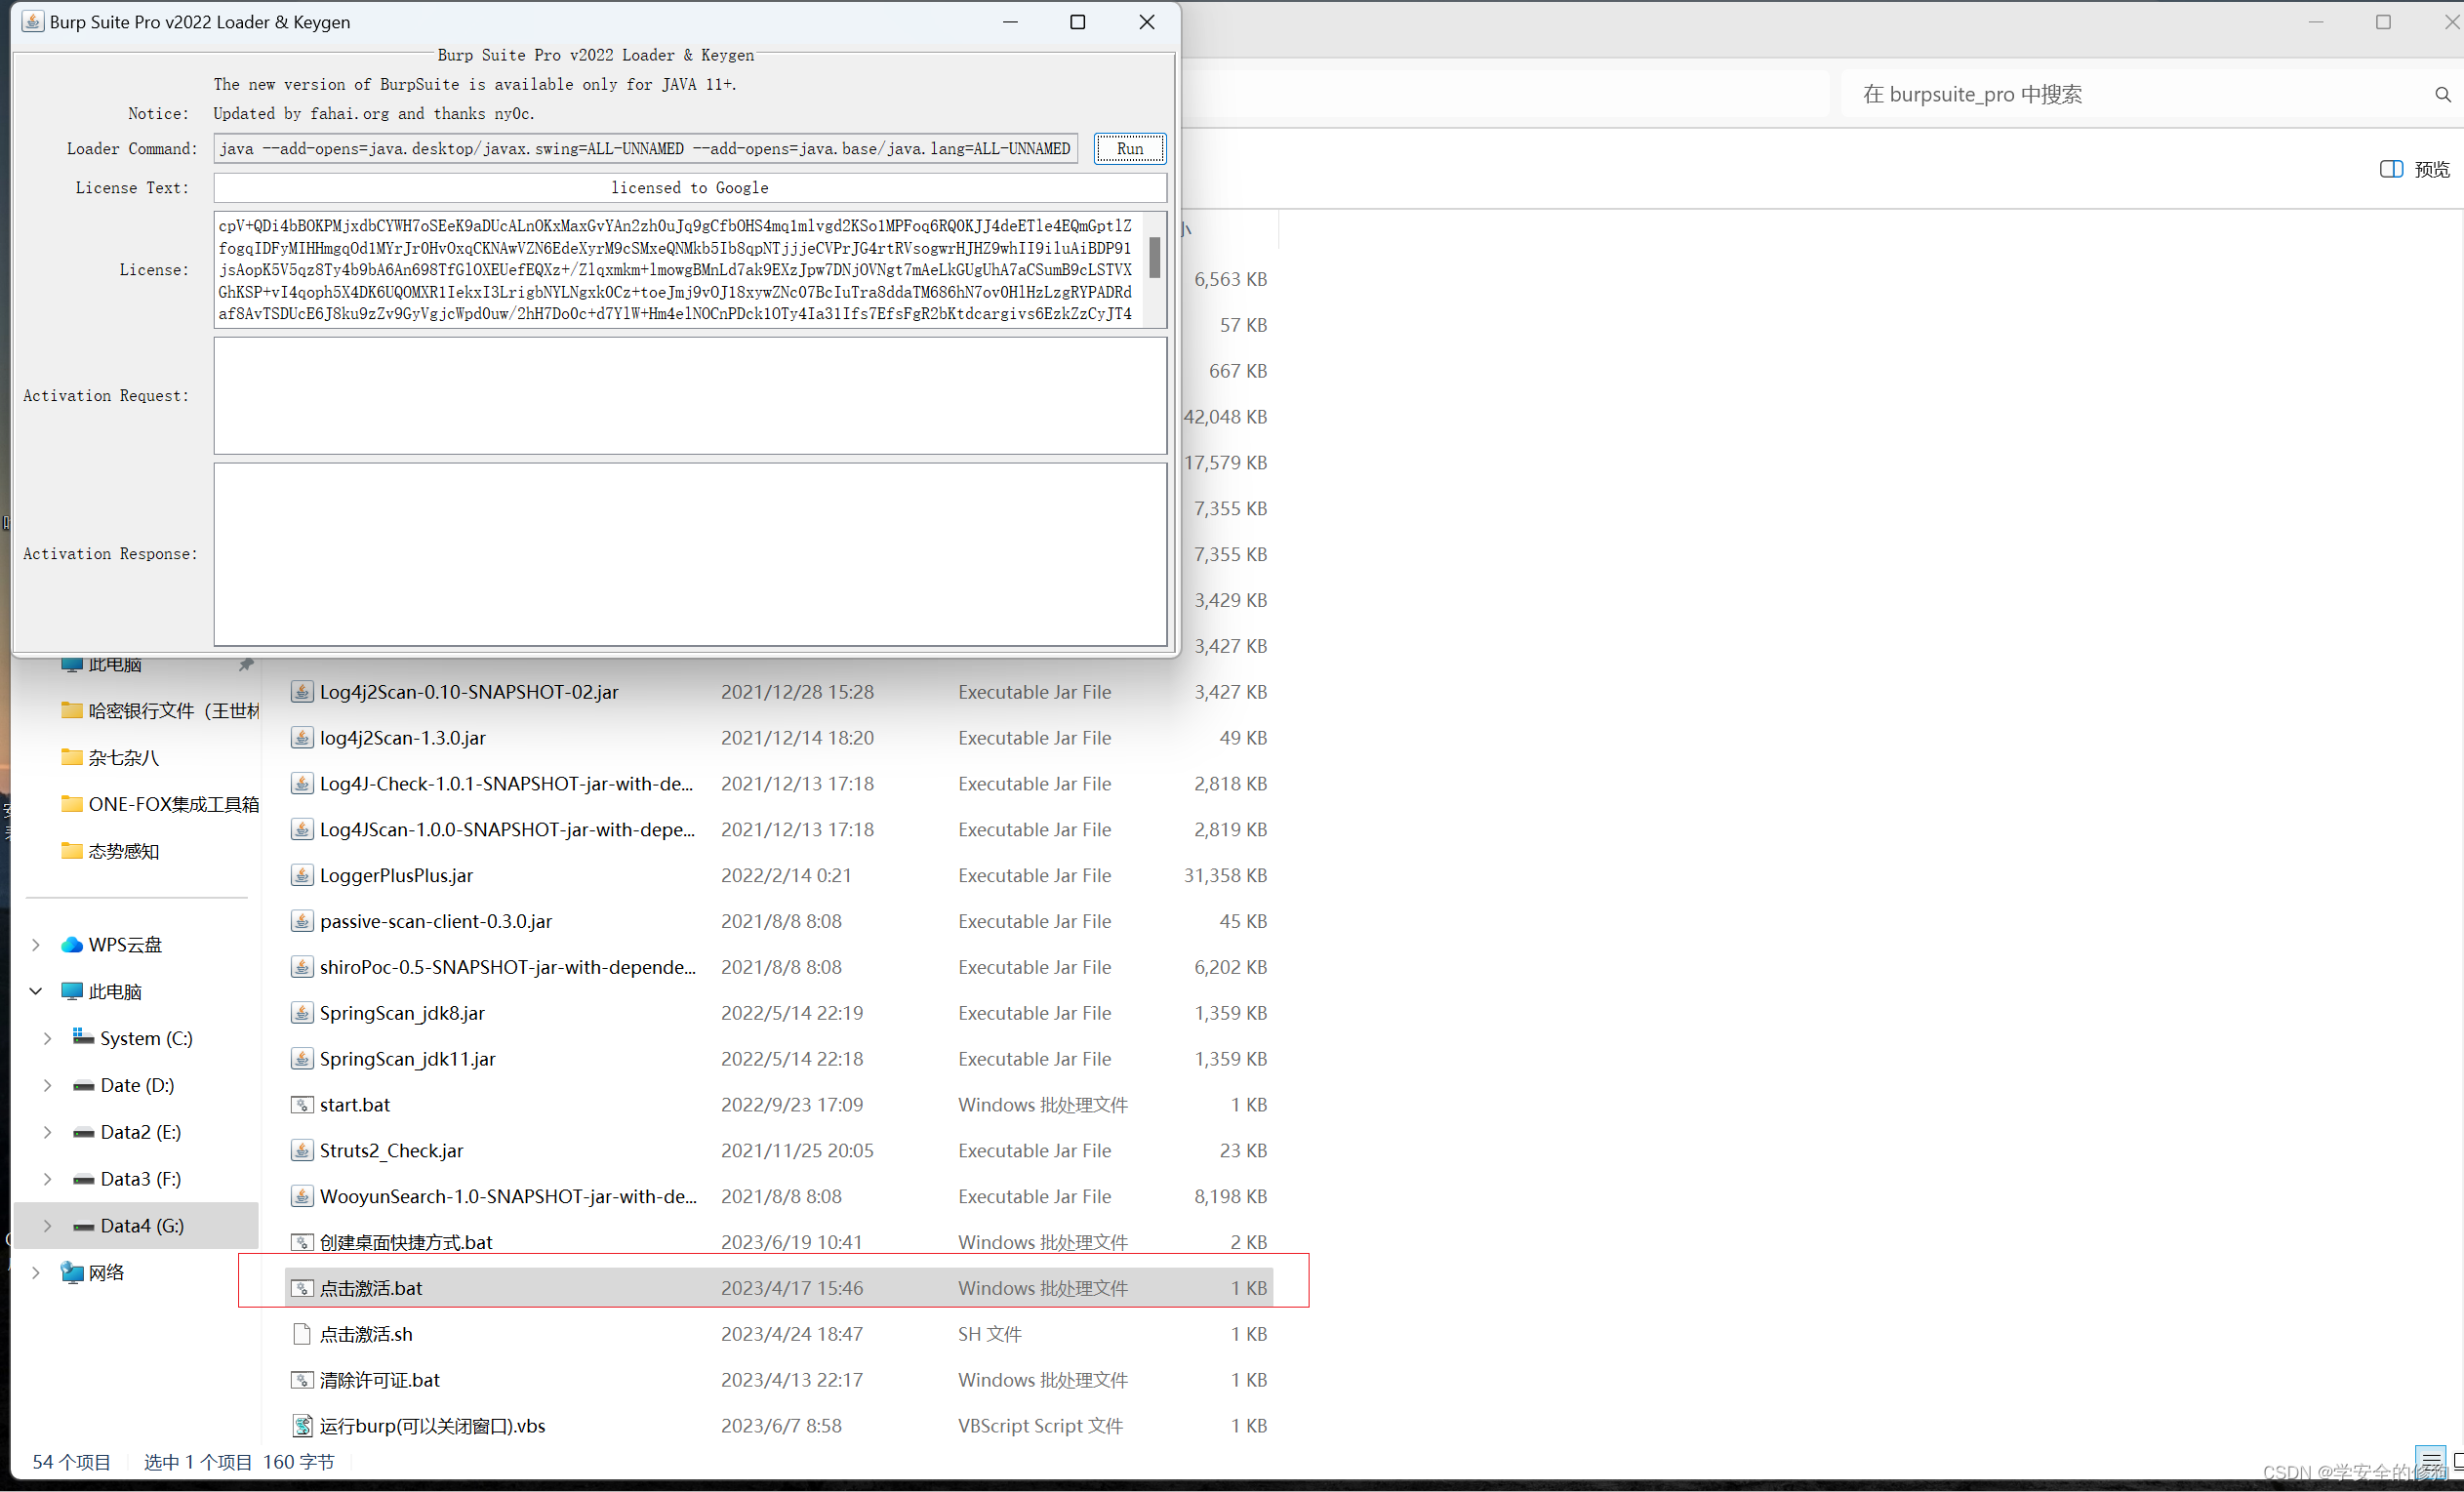This screenshot has width=2464, height=1492.
Task: Select the file name Struts2_Check.jar
Action: click(391, 1151)
